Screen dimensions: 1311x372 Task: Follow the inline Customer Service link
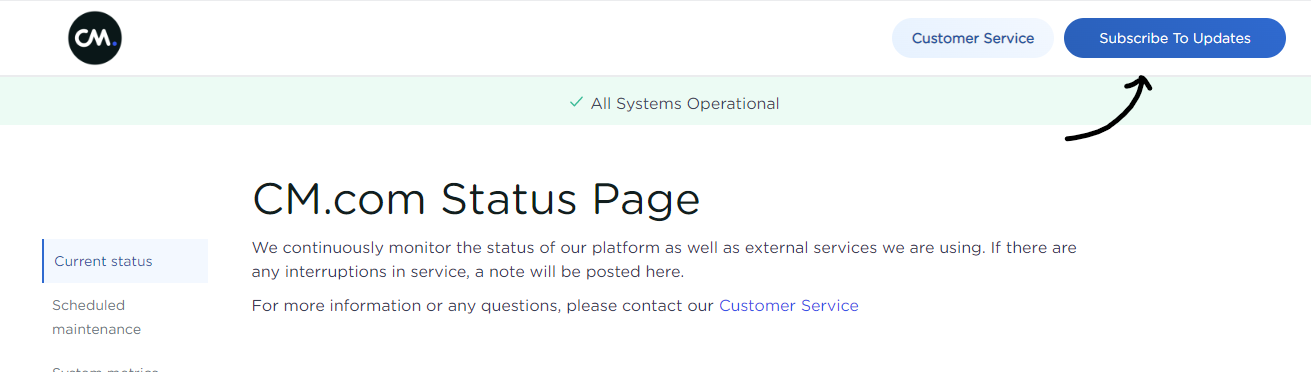(789, 305)
